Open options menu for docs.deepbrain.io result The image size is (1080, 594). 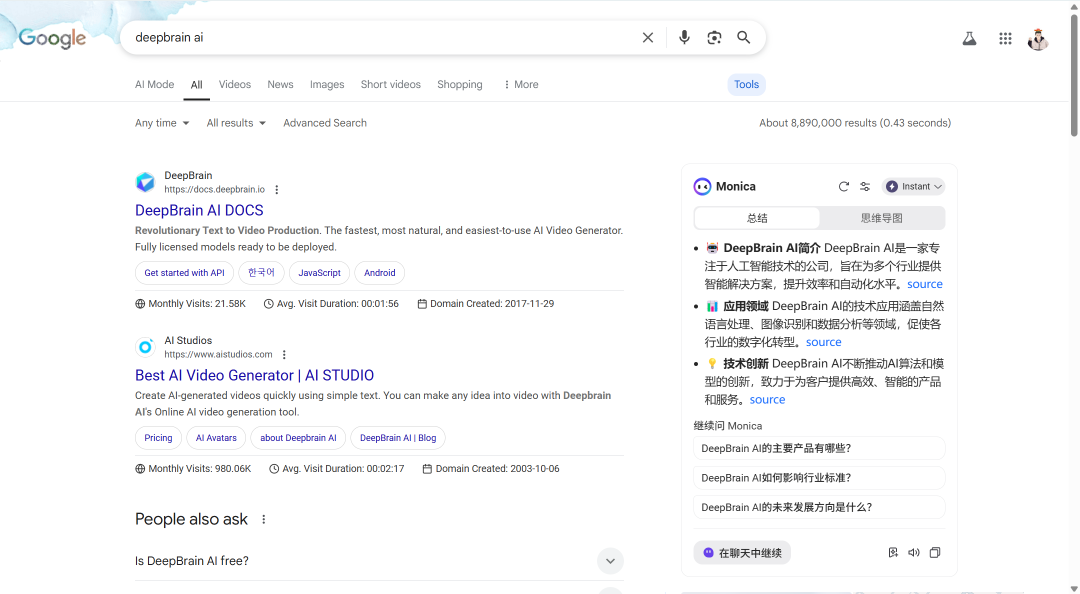[x=277, y=190]
